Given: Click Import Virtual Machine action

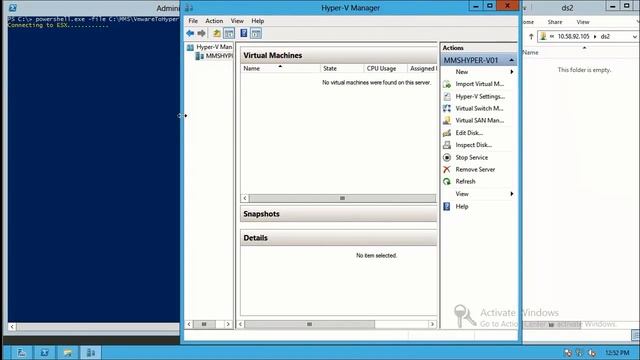Looking at the screenshot, I should 480,84.
